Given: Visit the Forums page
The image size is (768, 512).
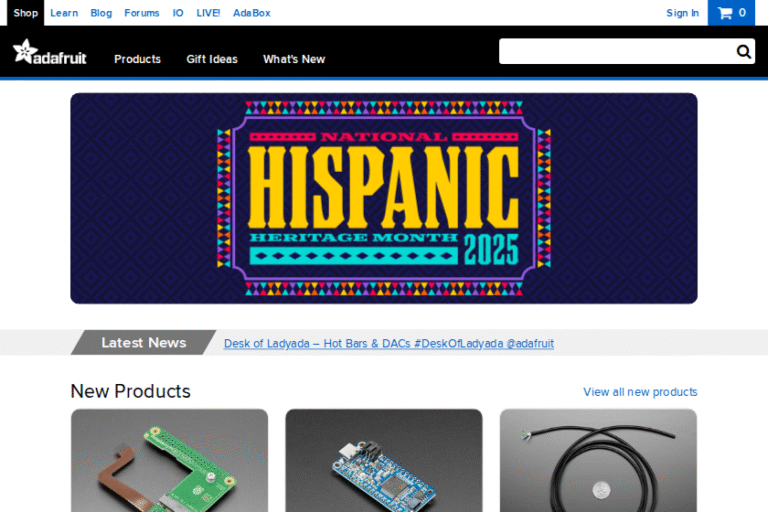Looking at the screenshot, I should click(142, 13).
